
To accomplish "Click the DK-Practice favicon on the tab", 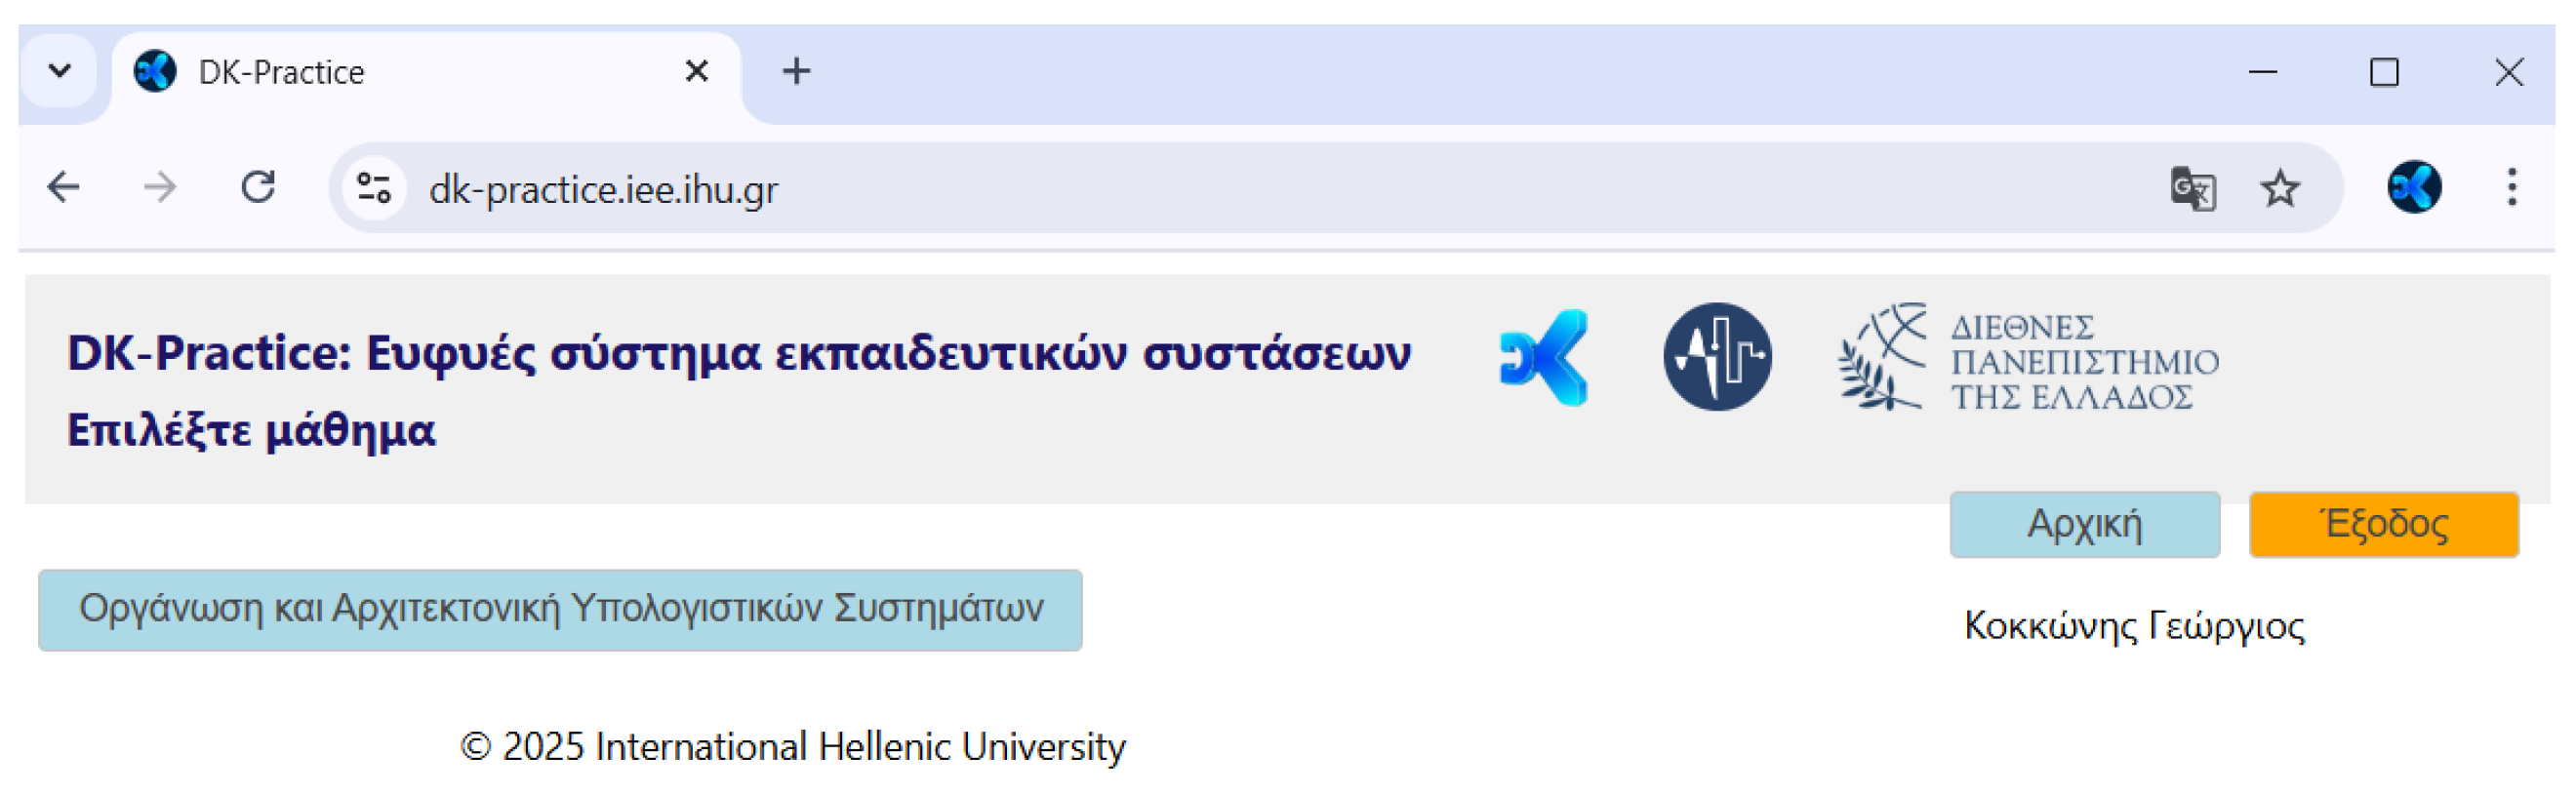I will click(x=155, y=70).
